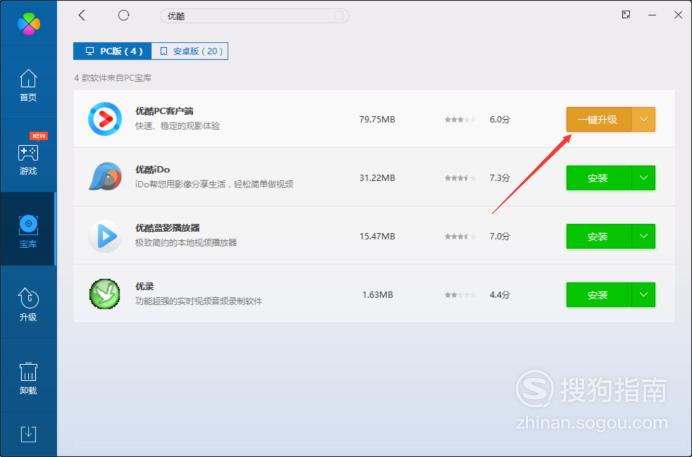Open the 卸载 uninstall section
The width and height of the screenshot is (692, 457).
[x=28, y=378]
